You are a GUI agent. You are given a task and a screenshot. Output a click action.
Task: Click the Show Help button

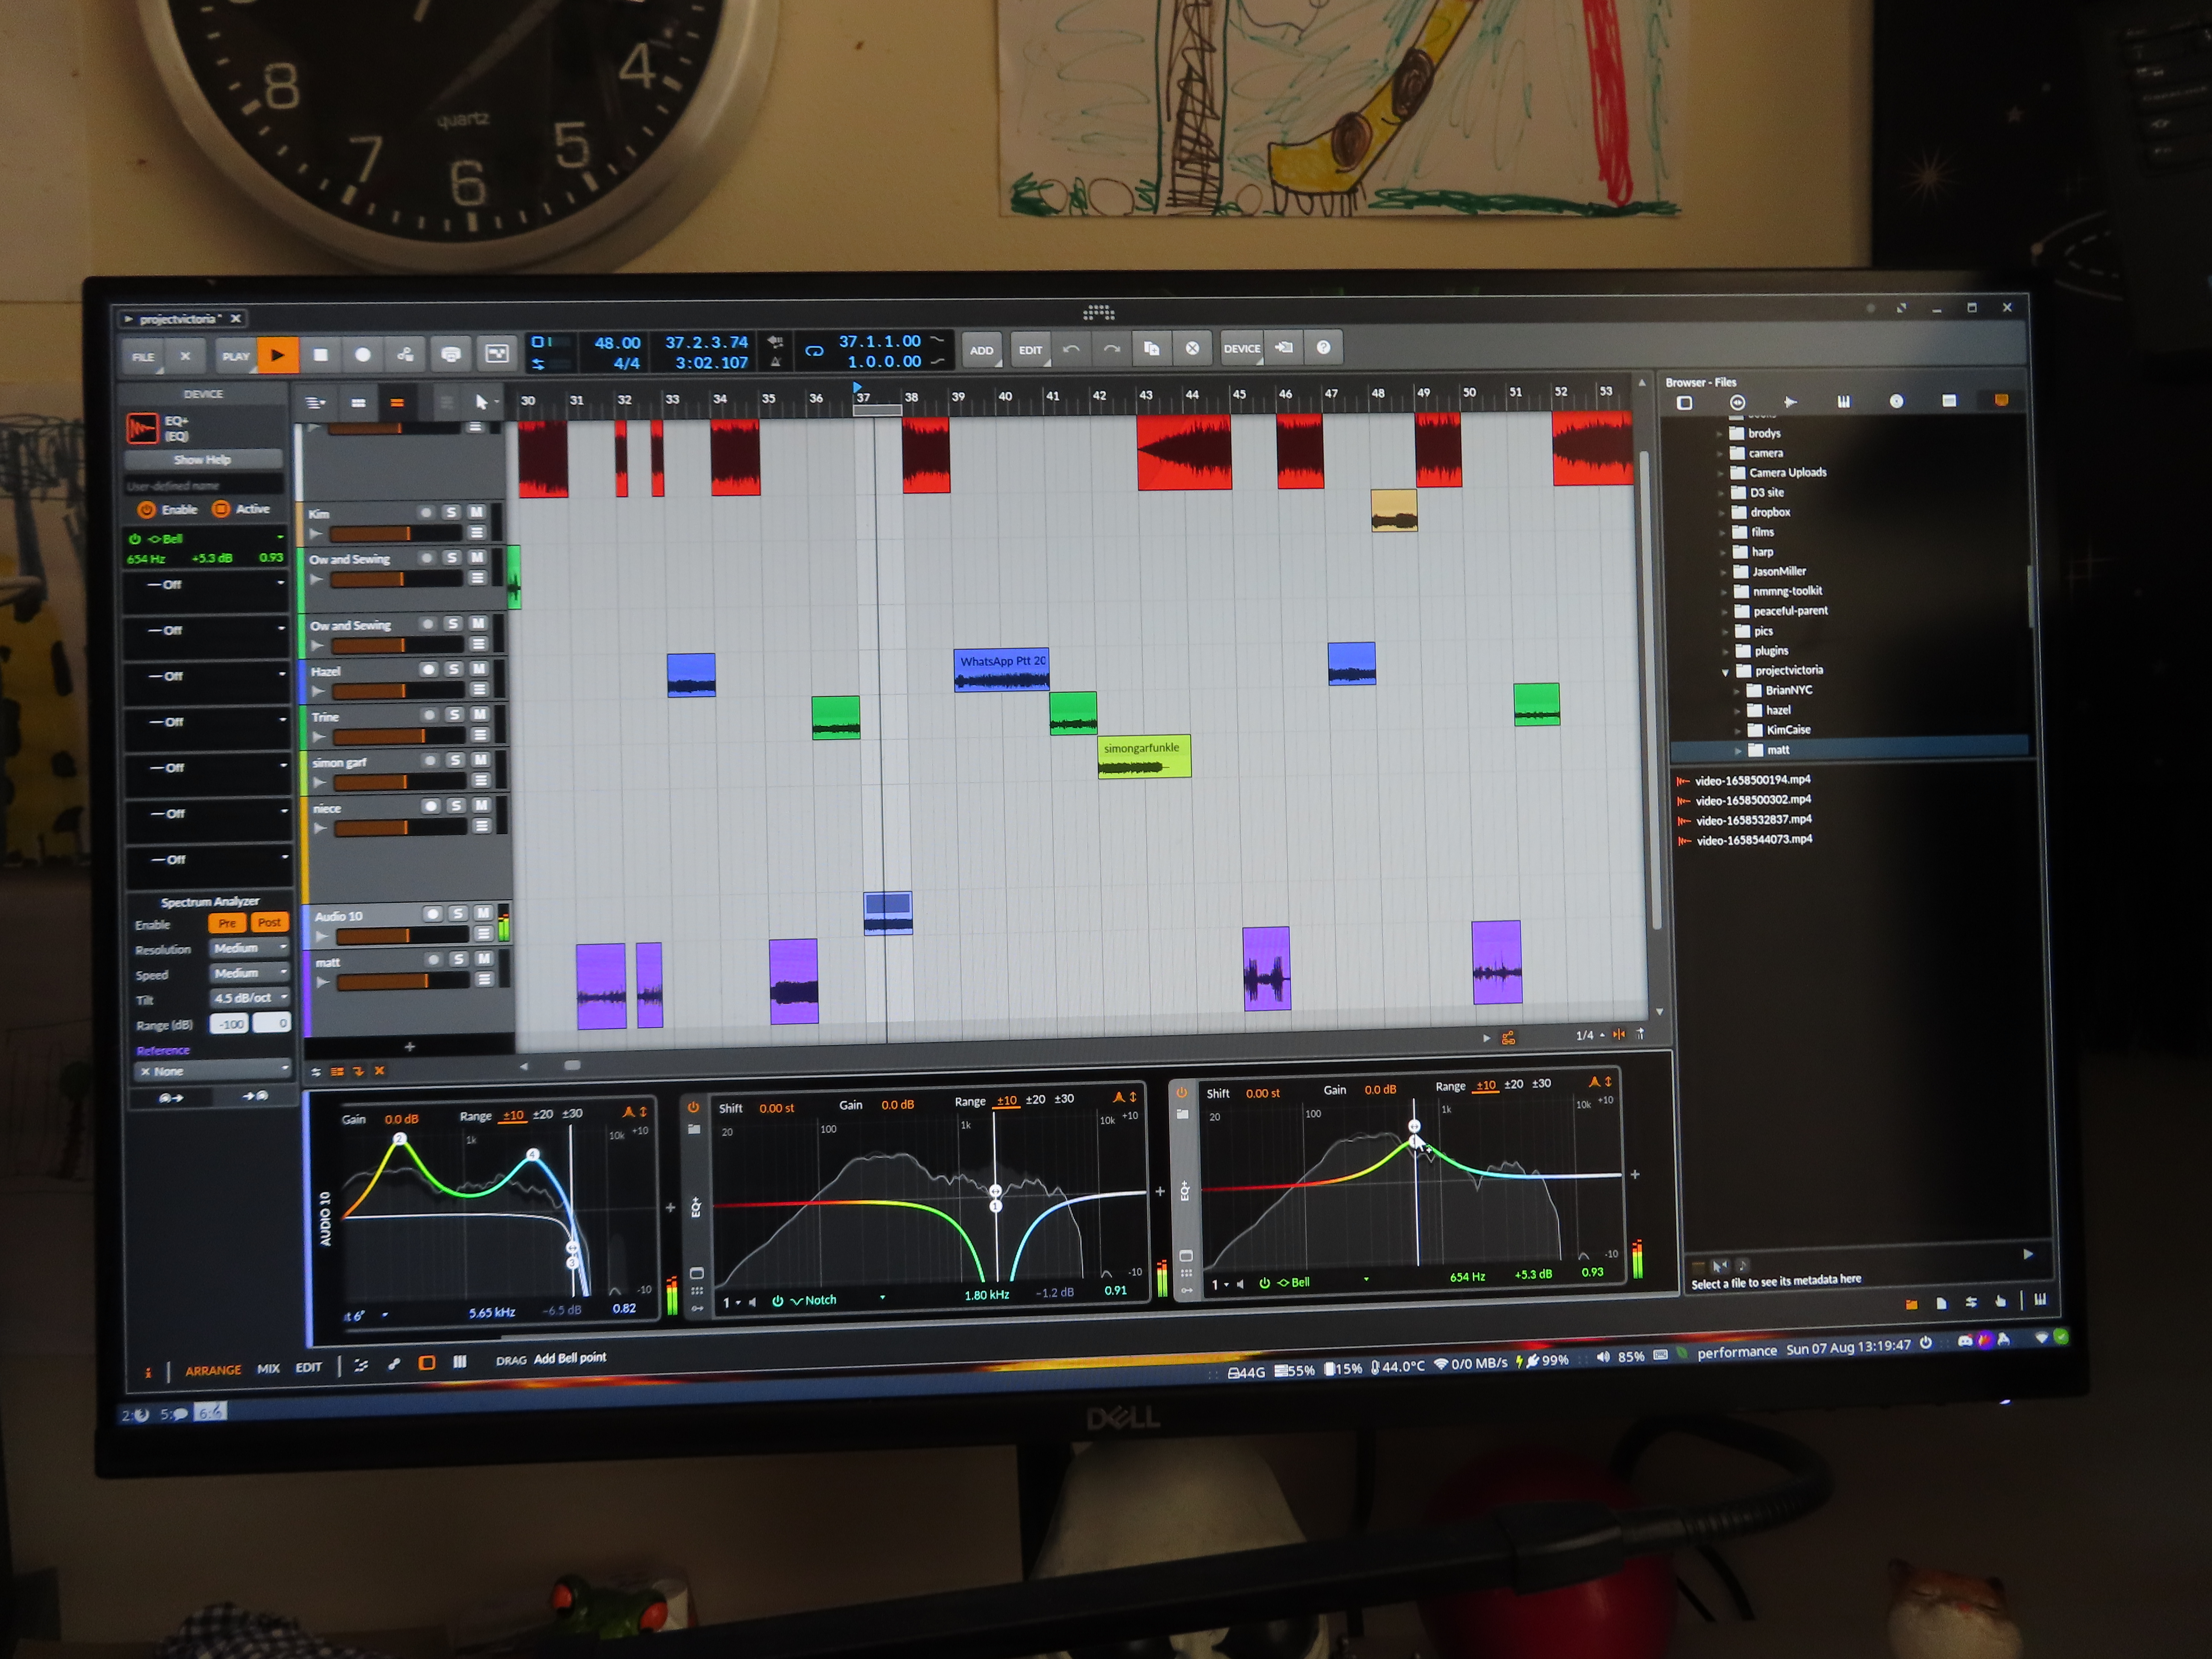coord(203,460)
